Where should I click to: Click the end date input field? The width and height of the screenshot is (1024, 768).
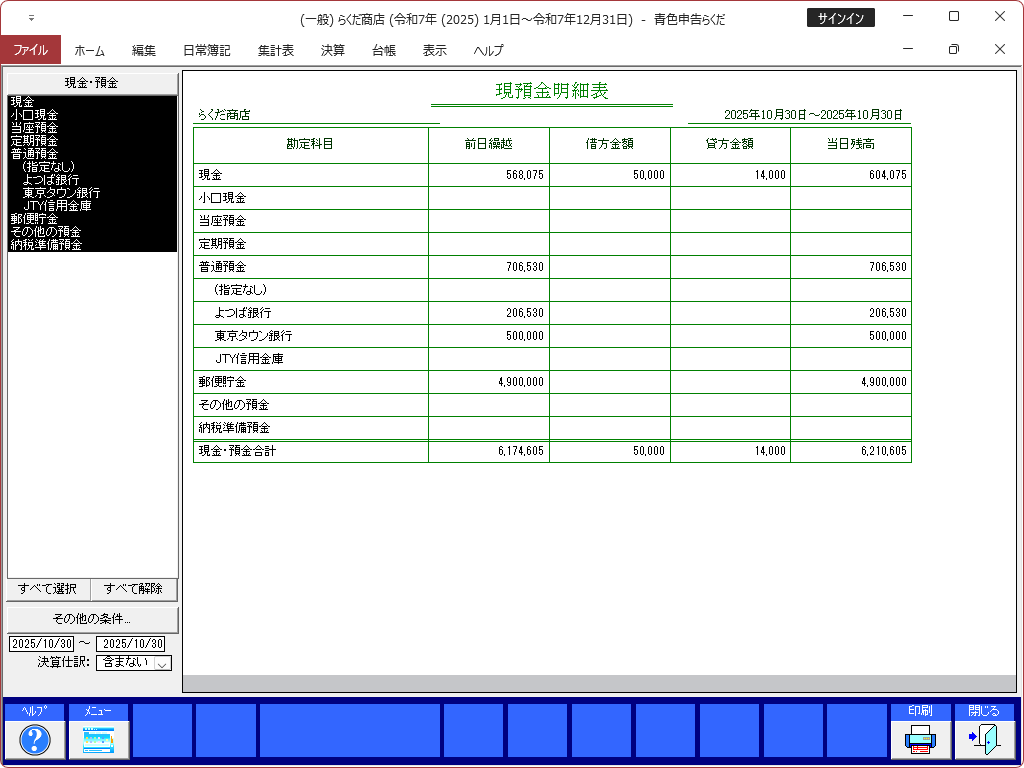coord(130,644)
